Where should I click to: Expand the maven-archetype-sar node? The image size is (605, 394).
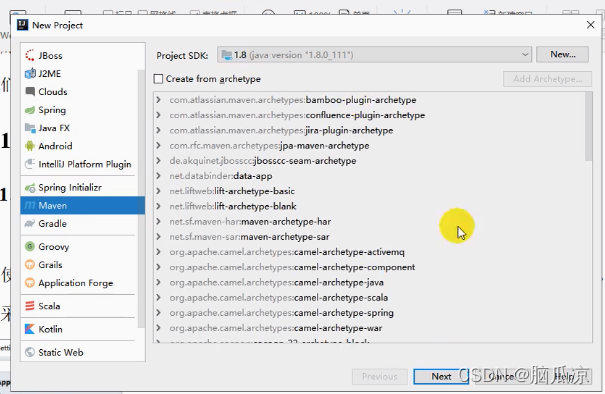tap(158, 237)
